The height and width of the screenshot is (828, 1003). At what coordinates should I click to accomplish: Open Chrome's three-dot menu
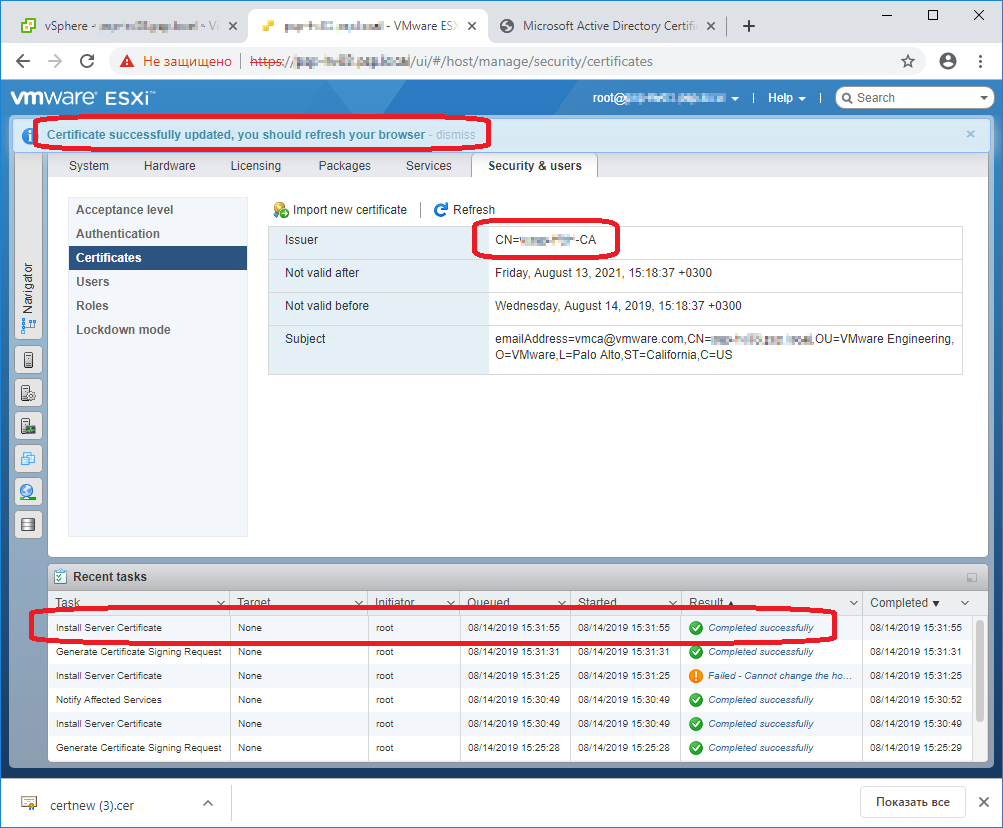[981, 61]
